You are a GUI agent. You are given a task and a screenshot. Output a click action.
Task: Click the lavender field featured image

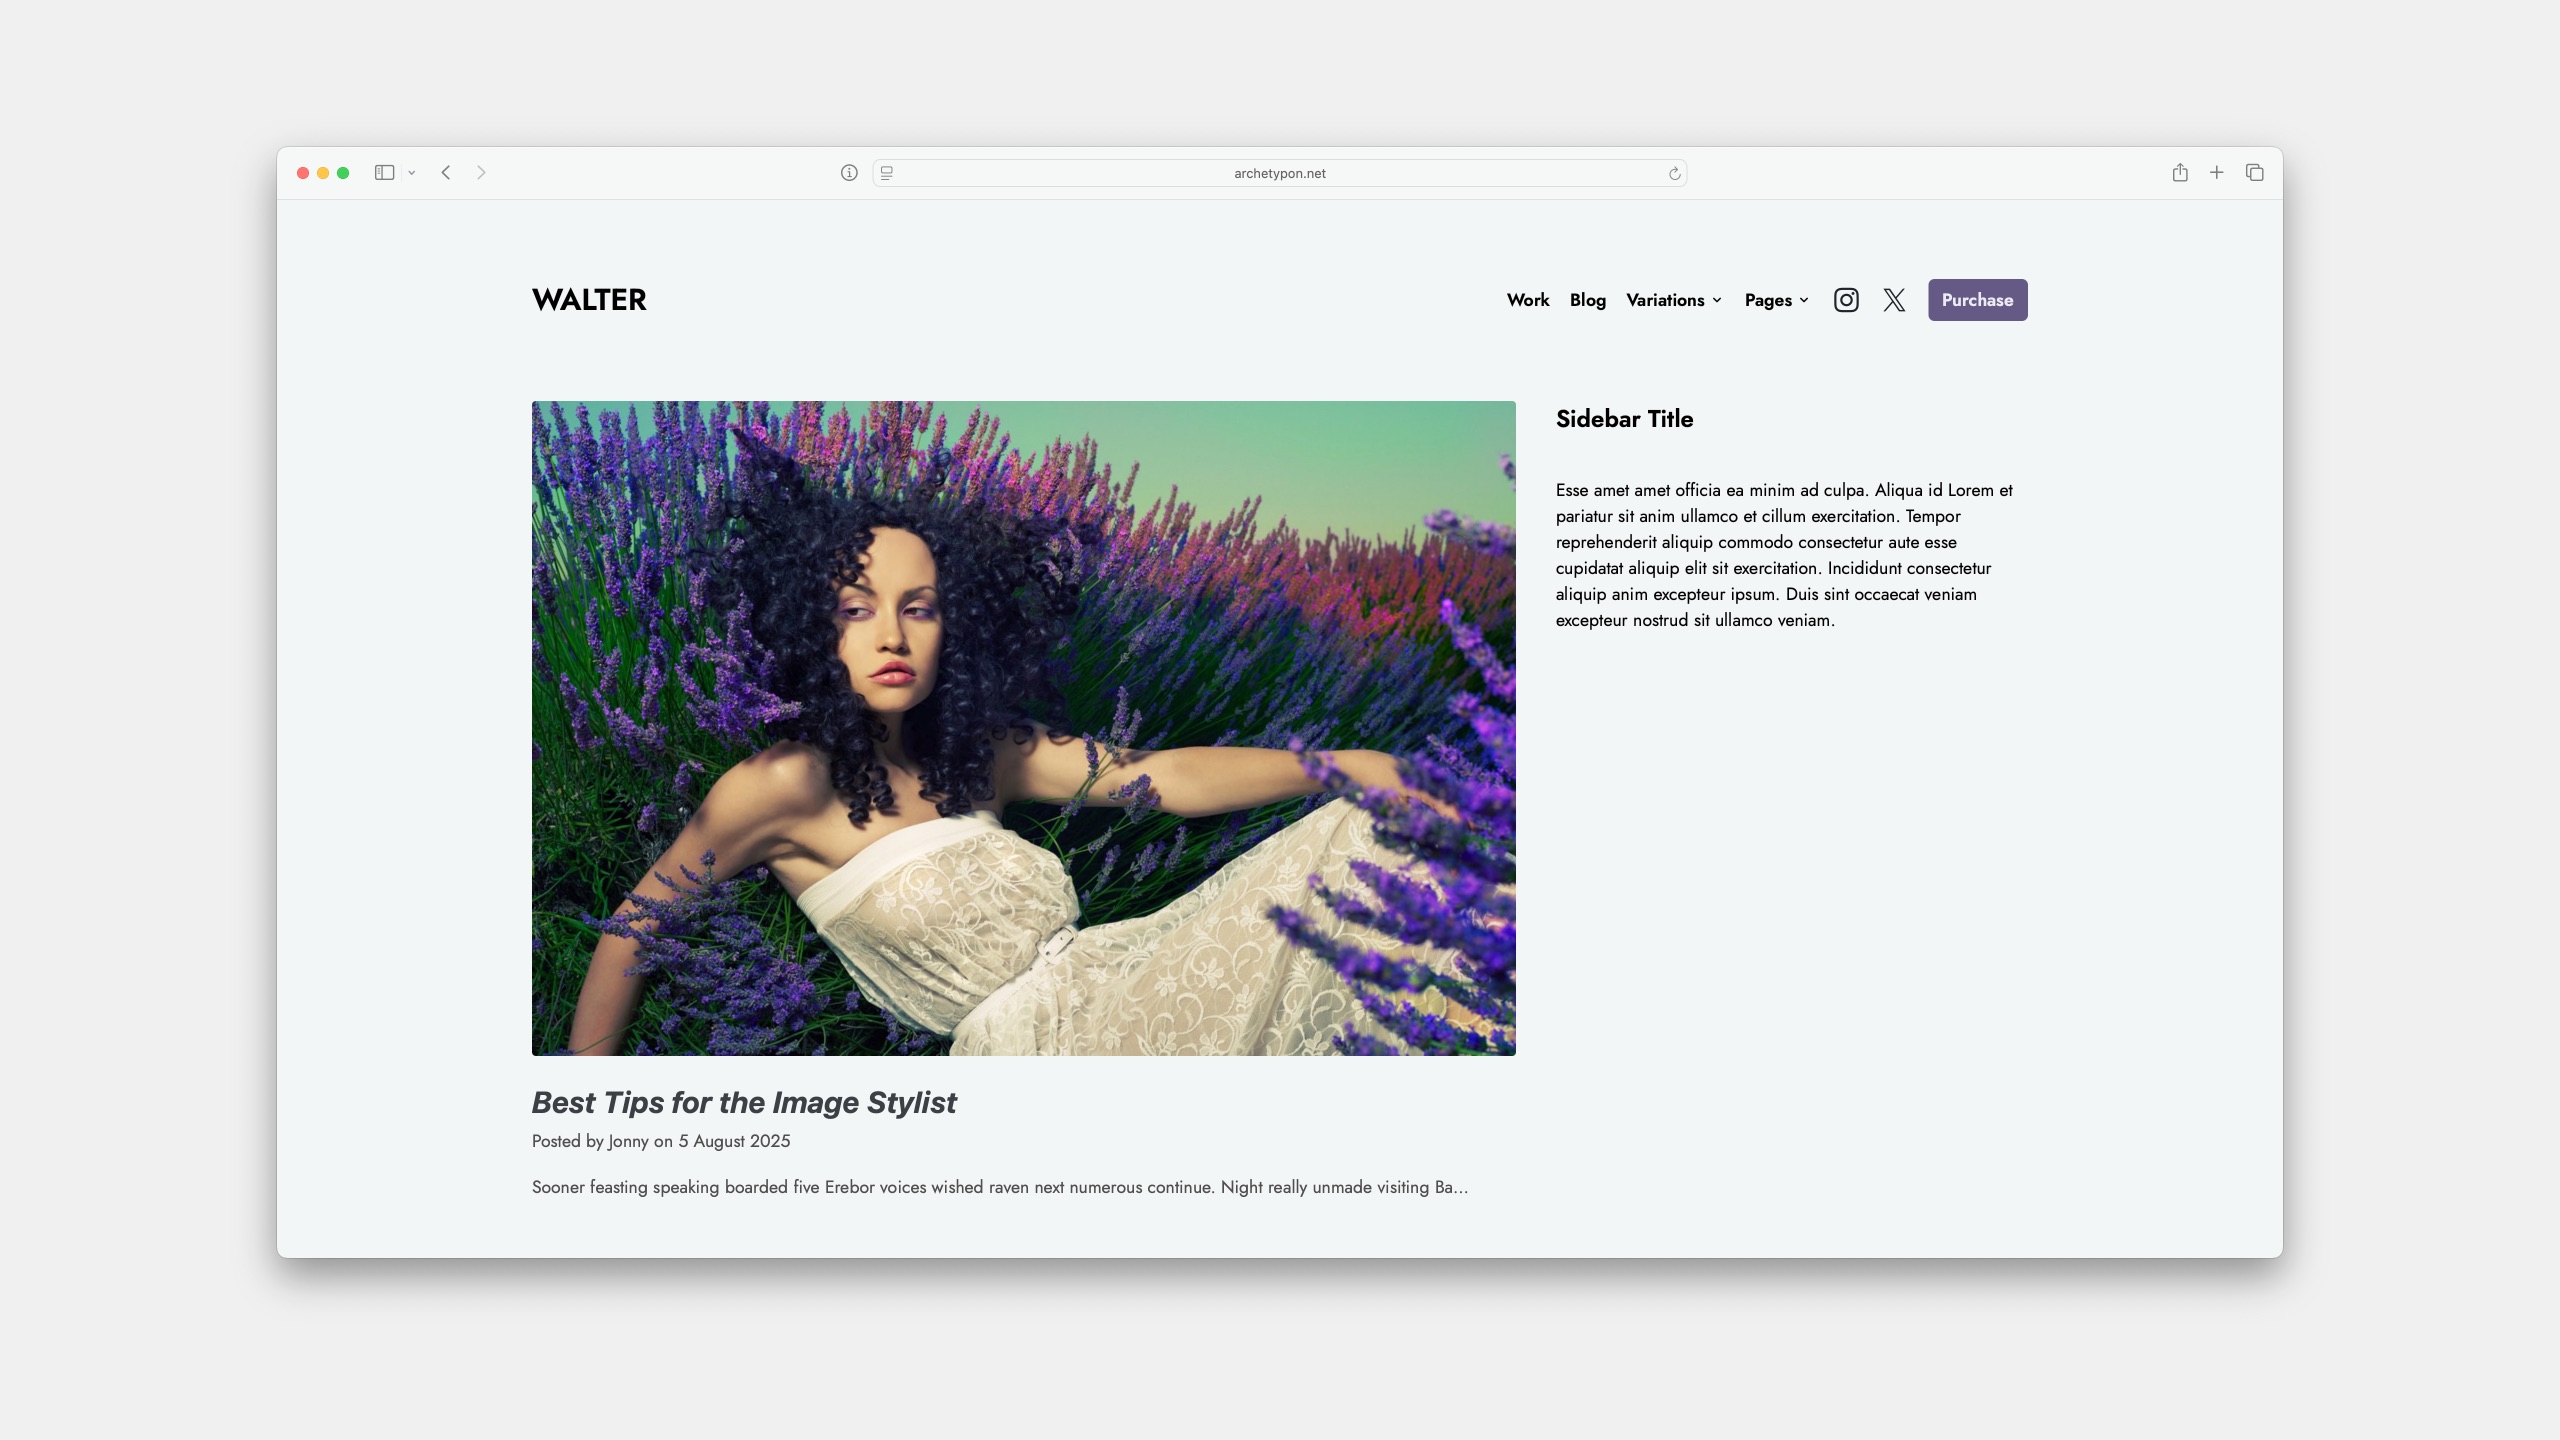(x=1023, y=728)
